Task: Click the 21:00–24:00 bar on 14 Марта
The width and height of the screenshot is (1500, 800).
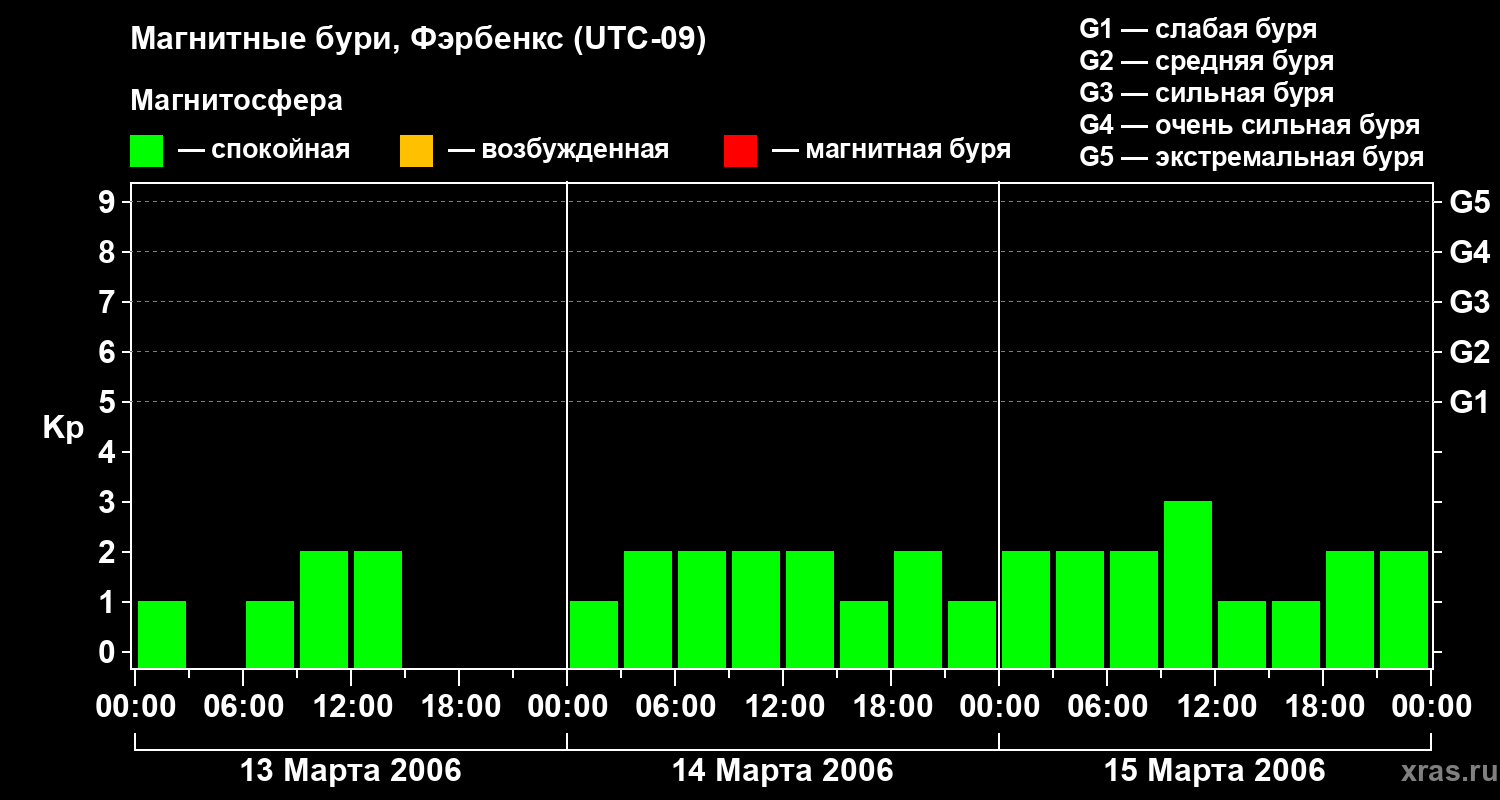Action: pos(972,634)
